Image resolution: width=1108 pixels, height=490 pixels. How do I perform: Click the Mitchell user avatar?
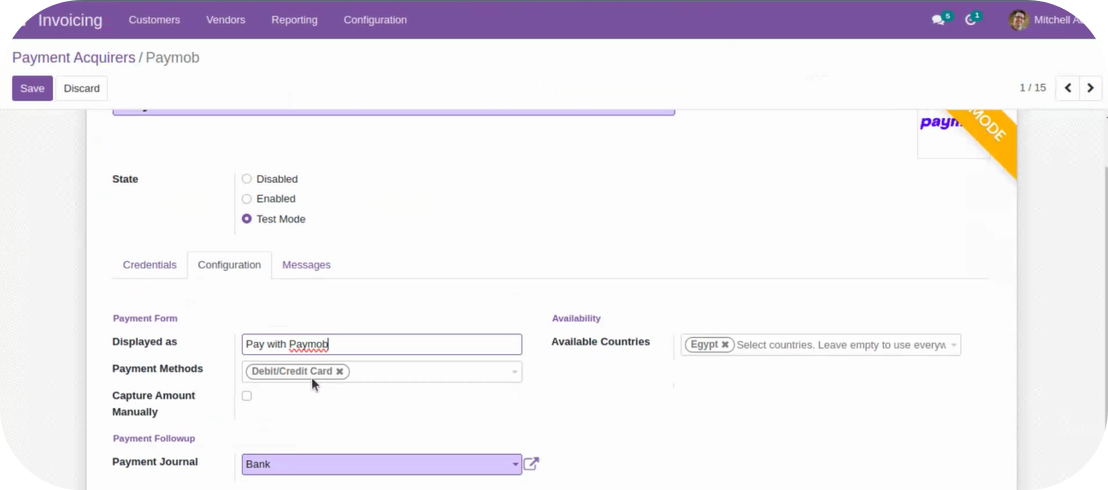(1018, 20)
